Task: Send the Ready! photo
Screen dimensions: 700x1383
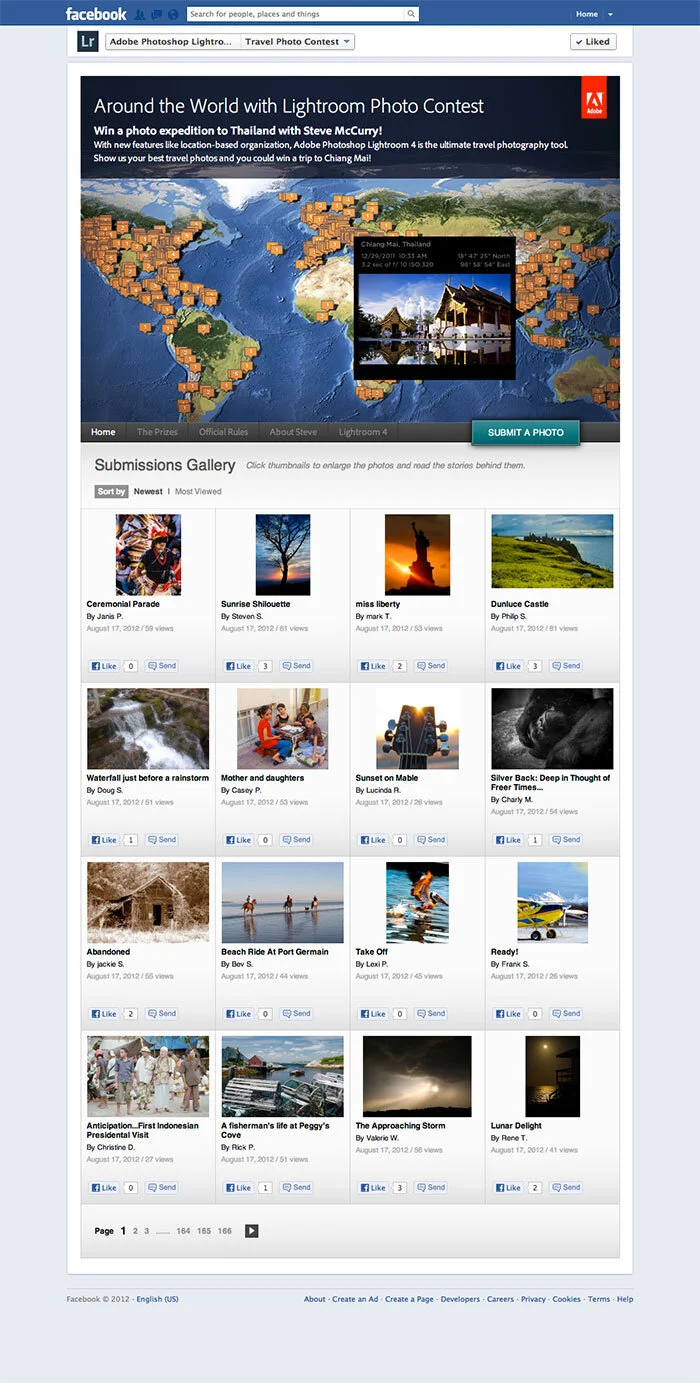Action: point(566,1014)
